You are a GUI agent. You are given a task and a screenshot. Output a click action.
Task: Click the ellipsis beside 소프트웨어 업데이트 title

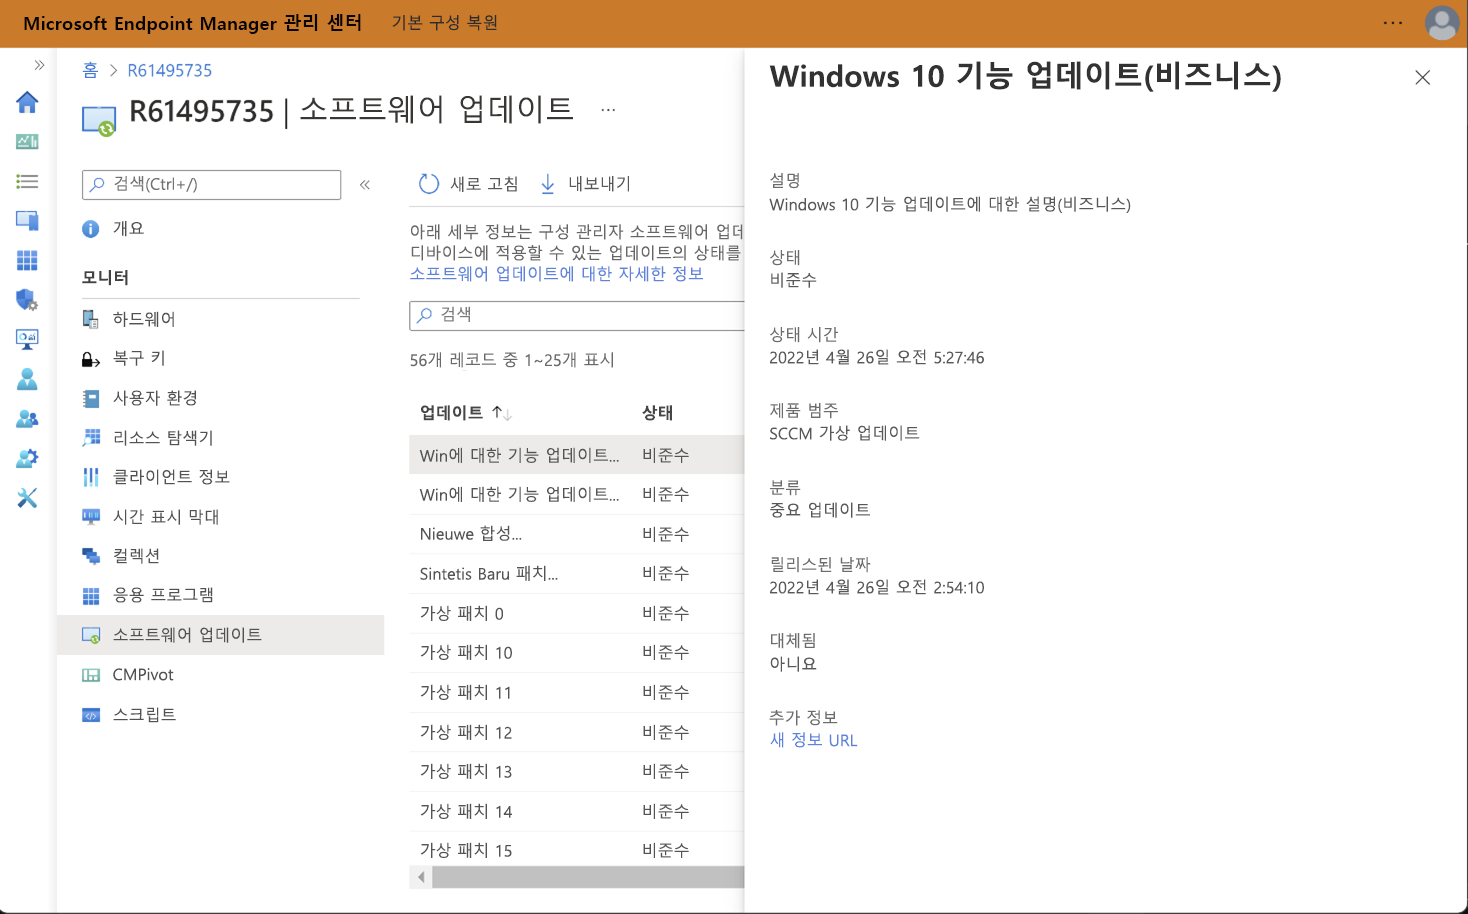[x=608, y=110]
